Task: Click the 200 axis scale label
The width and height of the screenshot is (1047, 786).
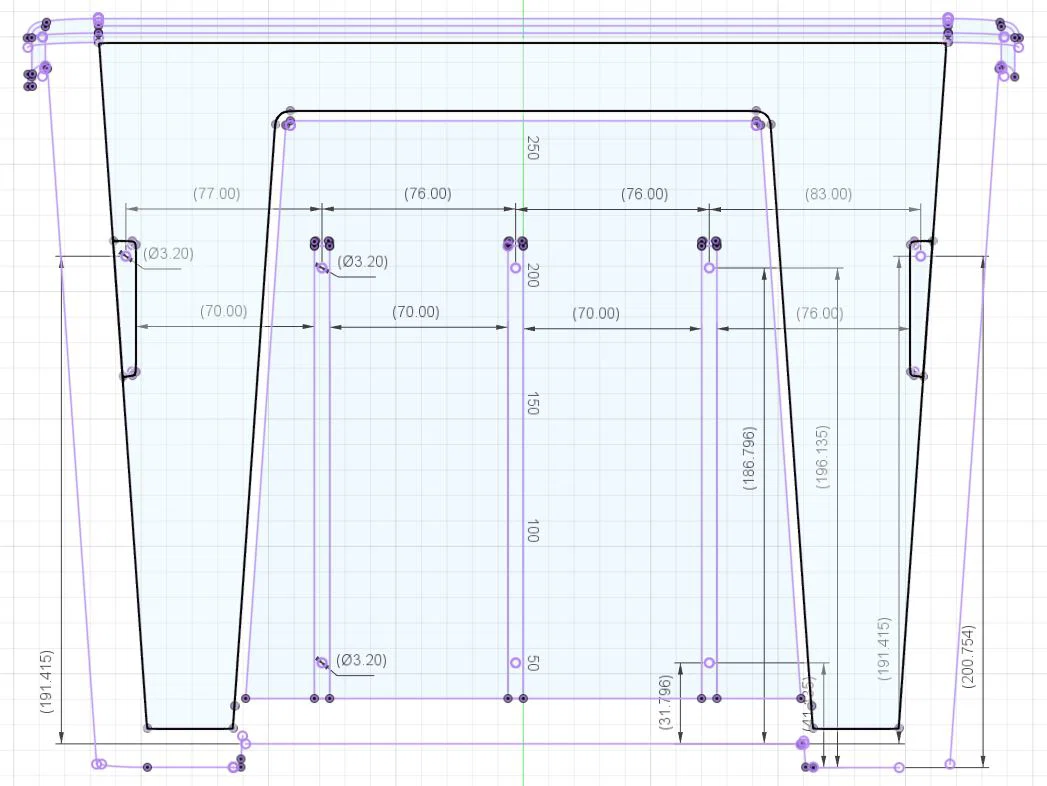Action: [x=532, y=275]
